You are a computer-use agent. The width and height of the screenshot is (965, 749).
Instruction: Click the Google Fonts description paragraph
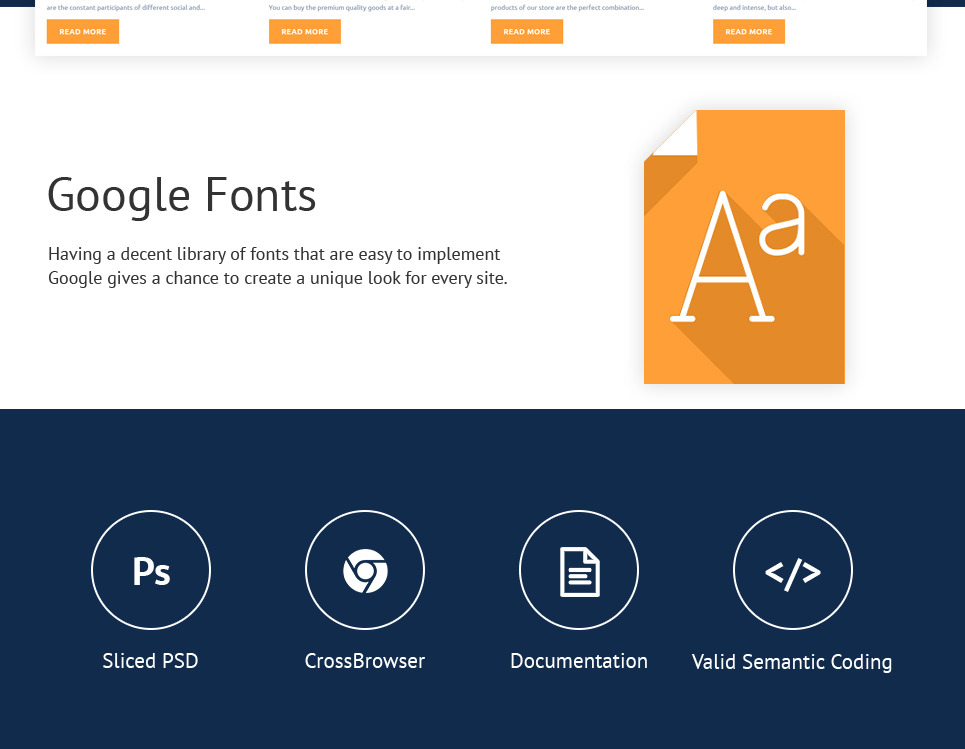(278, 266)
